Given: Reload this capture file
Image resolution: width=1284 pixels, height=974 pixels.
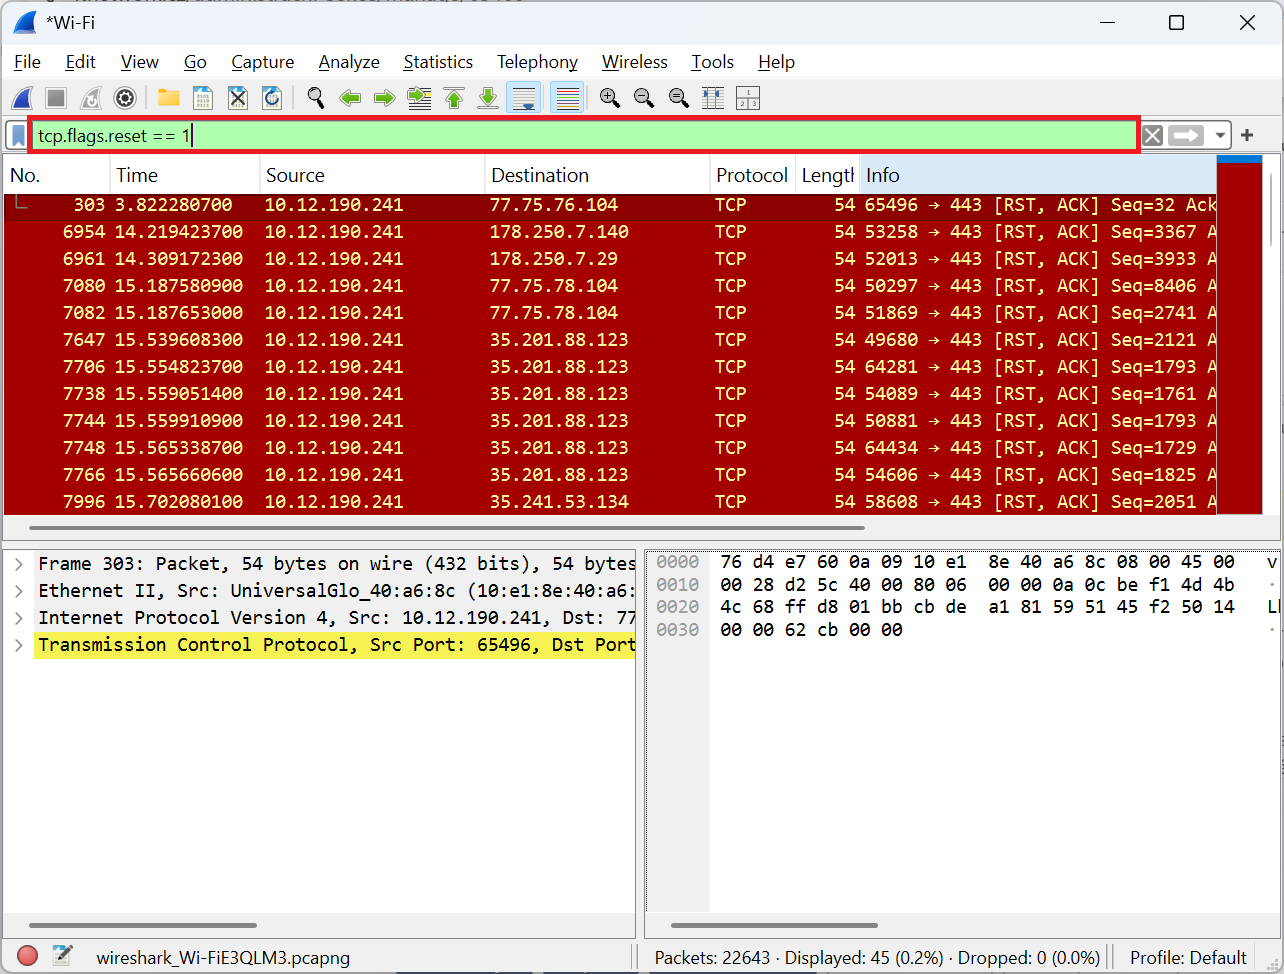Looking at the screenshot, I should pos(271,97).
